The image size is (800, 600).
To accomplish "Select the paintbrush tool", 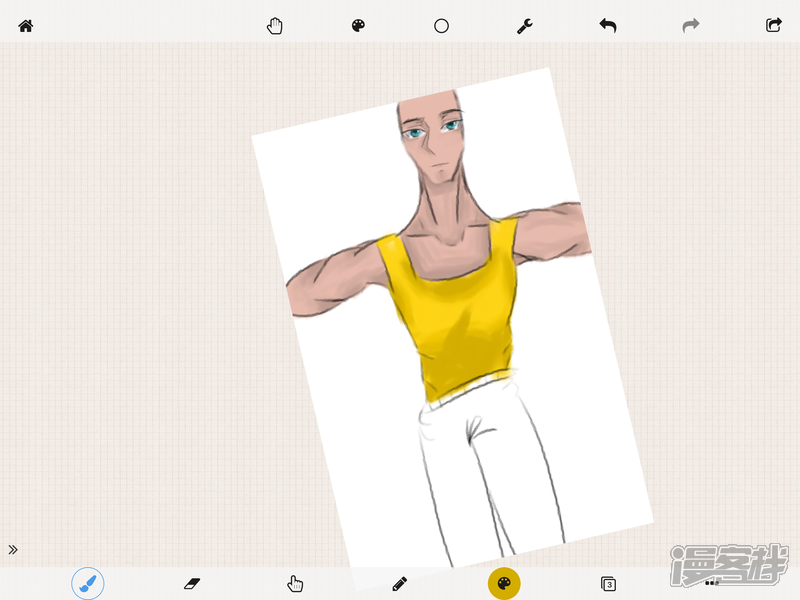I will coord(88,582).
